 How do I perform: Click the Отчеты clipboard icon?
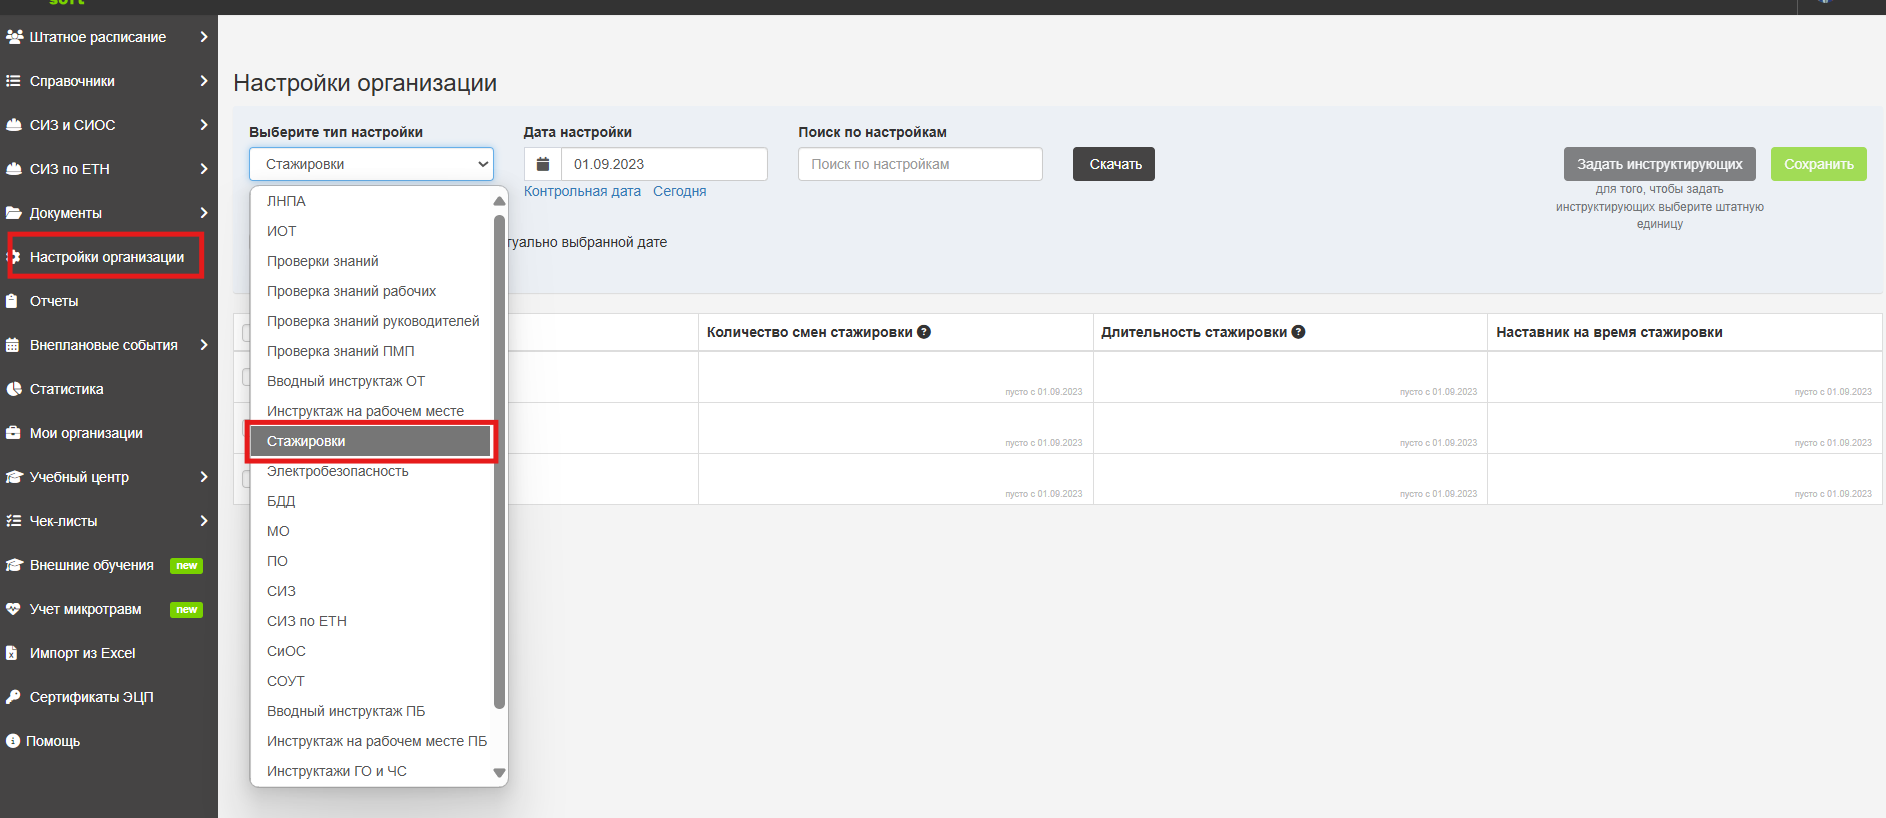(12, 301)
